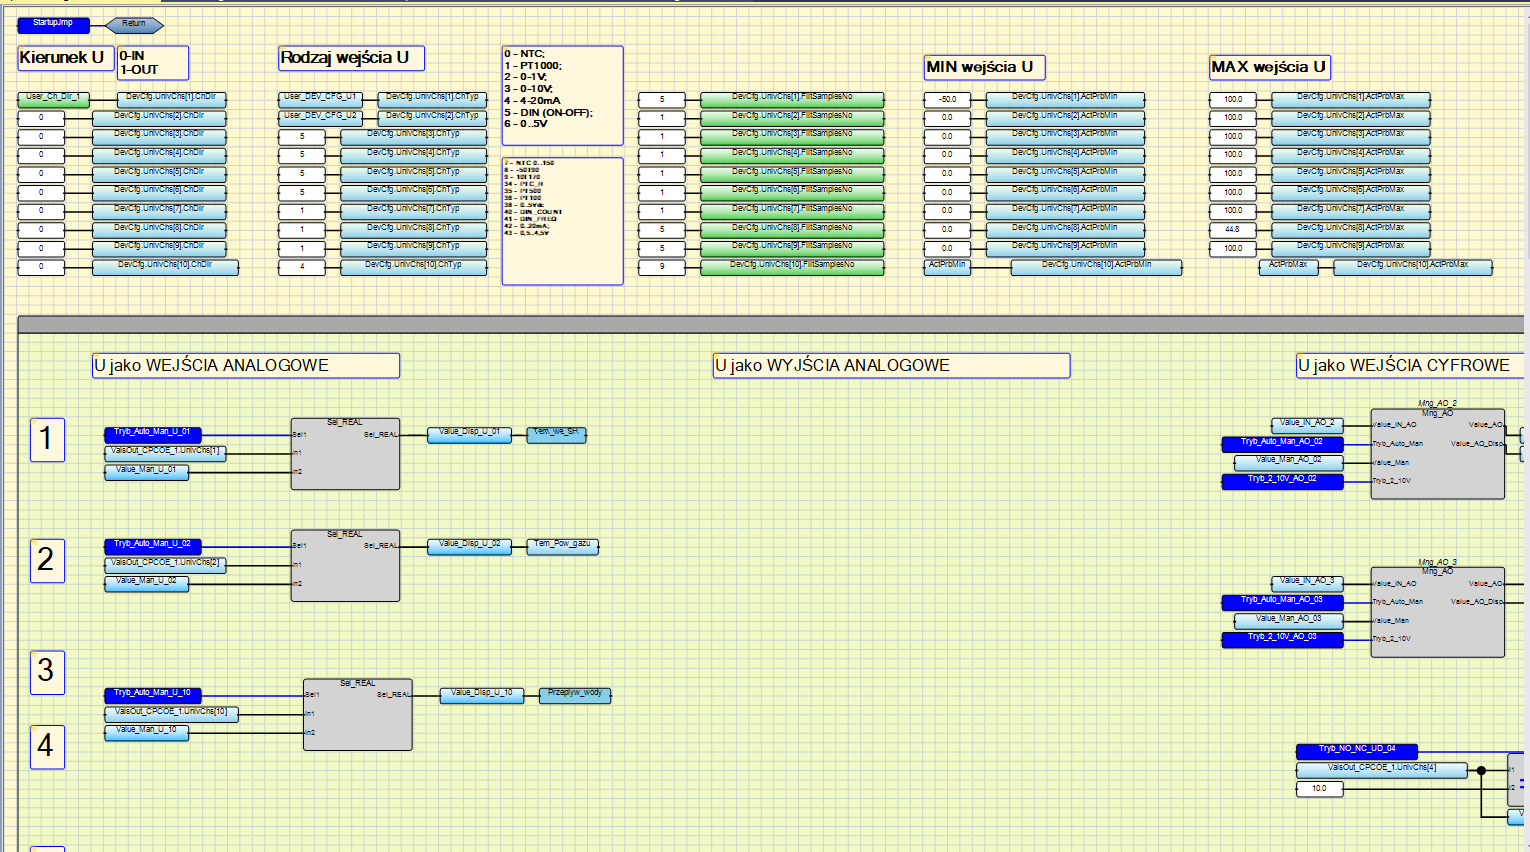Select the Value_Man_U_10 input variable
The width and height of the screenshot is (1530, 852).
point(146,733)
